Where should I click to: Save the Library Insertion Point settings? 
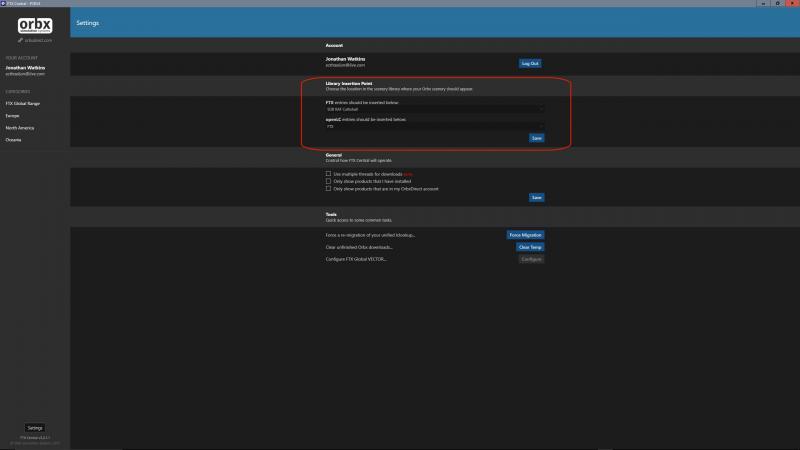coord(536,138)
